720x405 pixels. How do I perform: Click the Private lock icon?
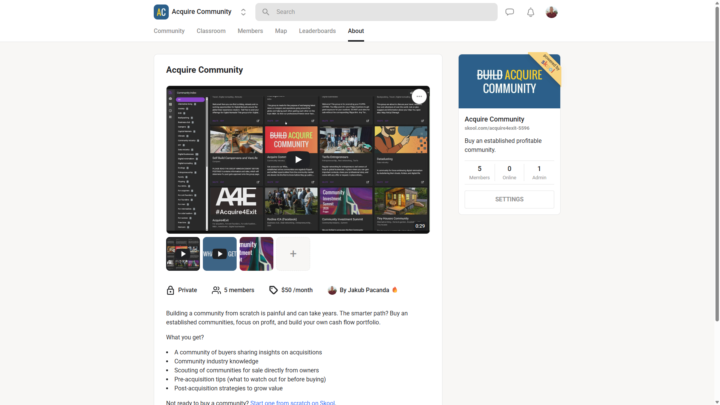170,290
